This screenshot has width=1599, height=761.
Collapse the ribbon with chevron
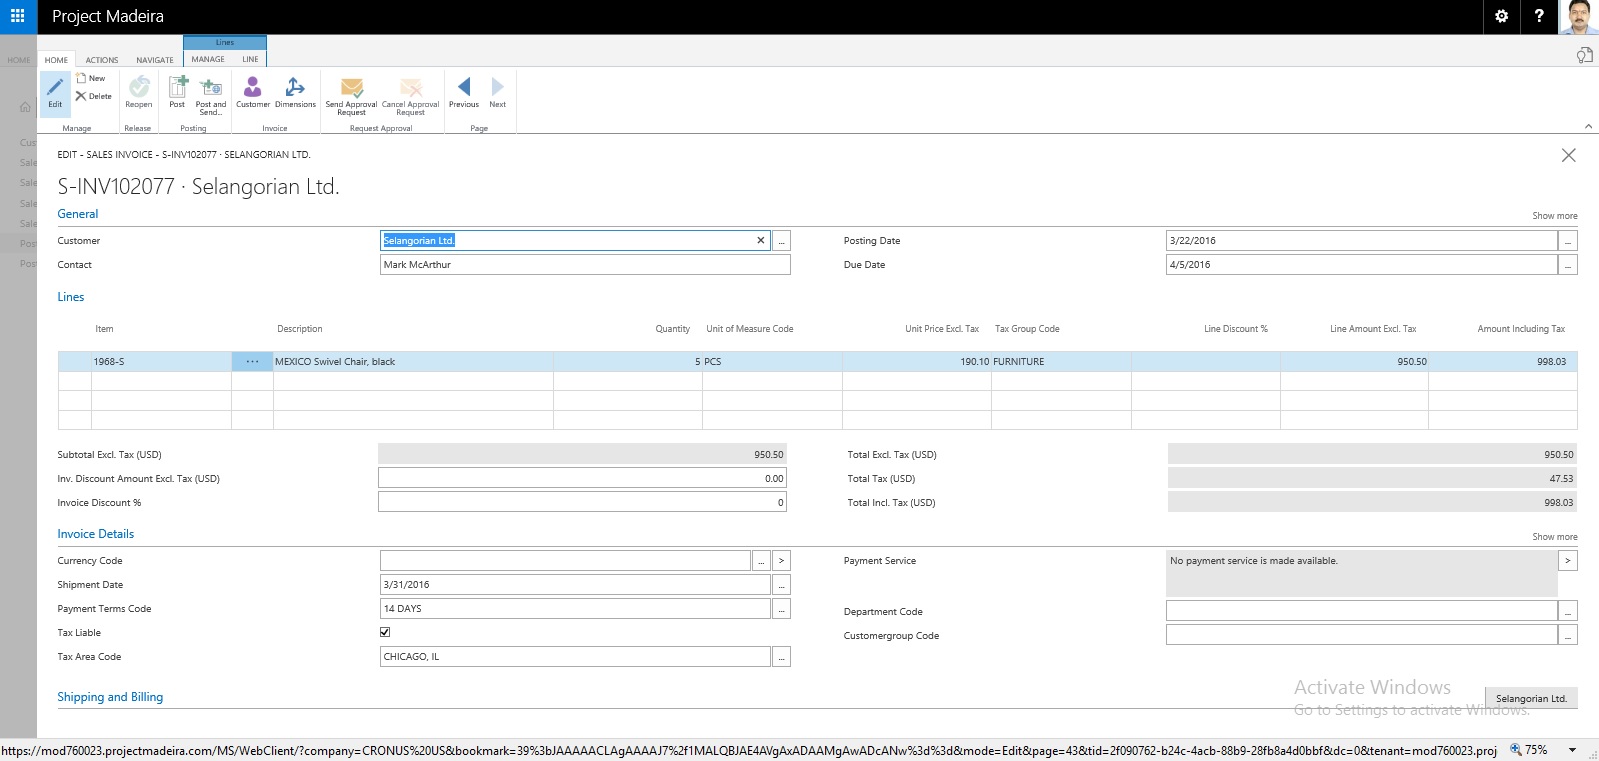(1588, 126)
